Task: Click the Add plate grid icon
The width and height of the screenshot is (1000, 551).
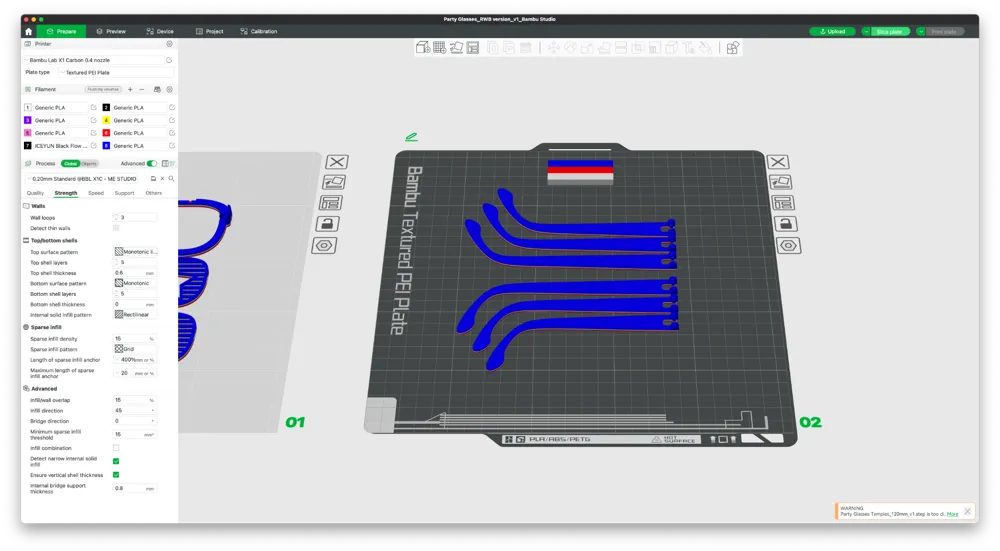Action: (439, 48)
